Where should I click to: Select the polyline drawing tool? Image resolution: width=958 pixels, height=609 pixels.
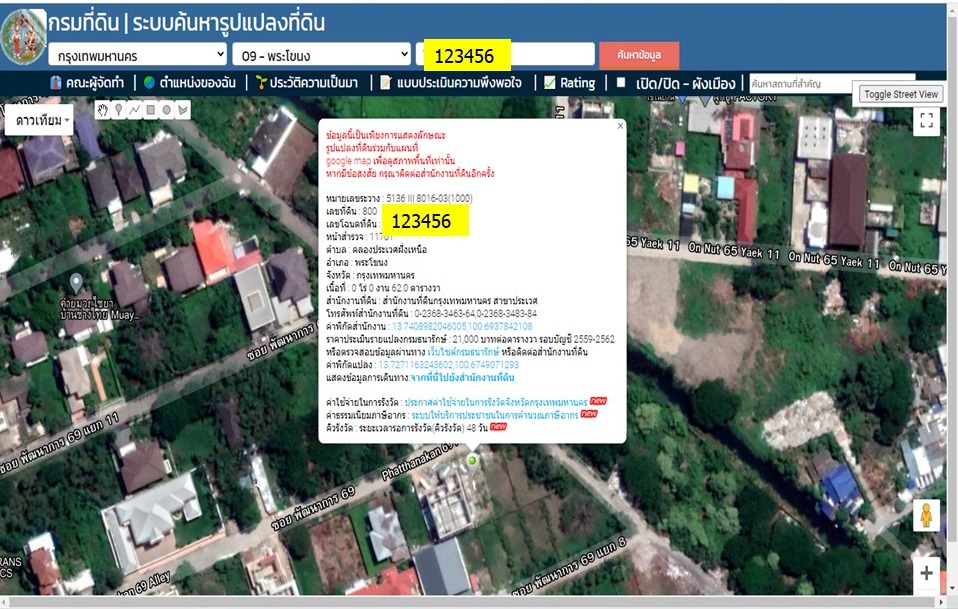click(134, 110)
